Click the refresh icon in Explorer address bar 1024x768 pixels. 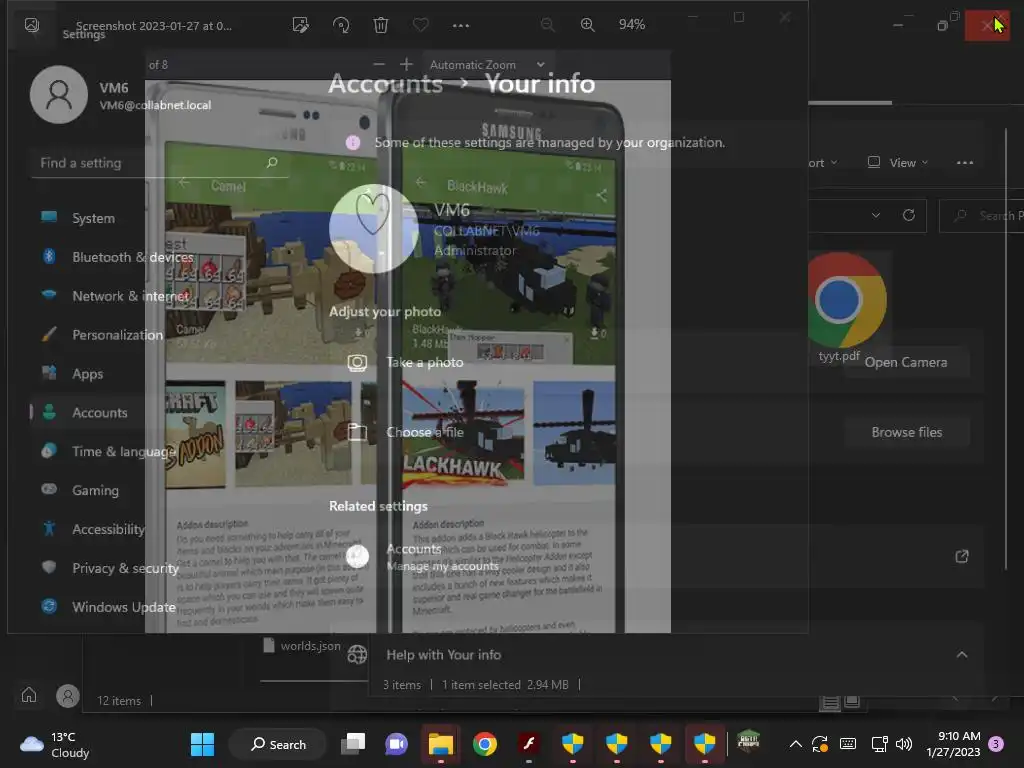(908, 215)
